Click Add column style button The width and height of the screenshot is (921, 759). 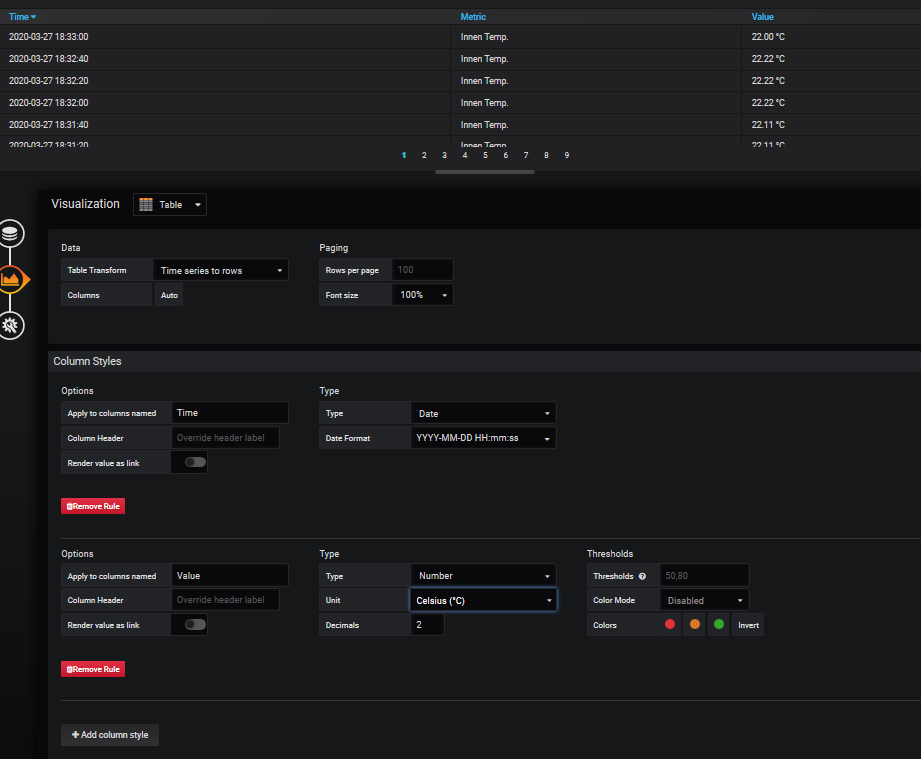pyautogui.click(x=110, y=735)
